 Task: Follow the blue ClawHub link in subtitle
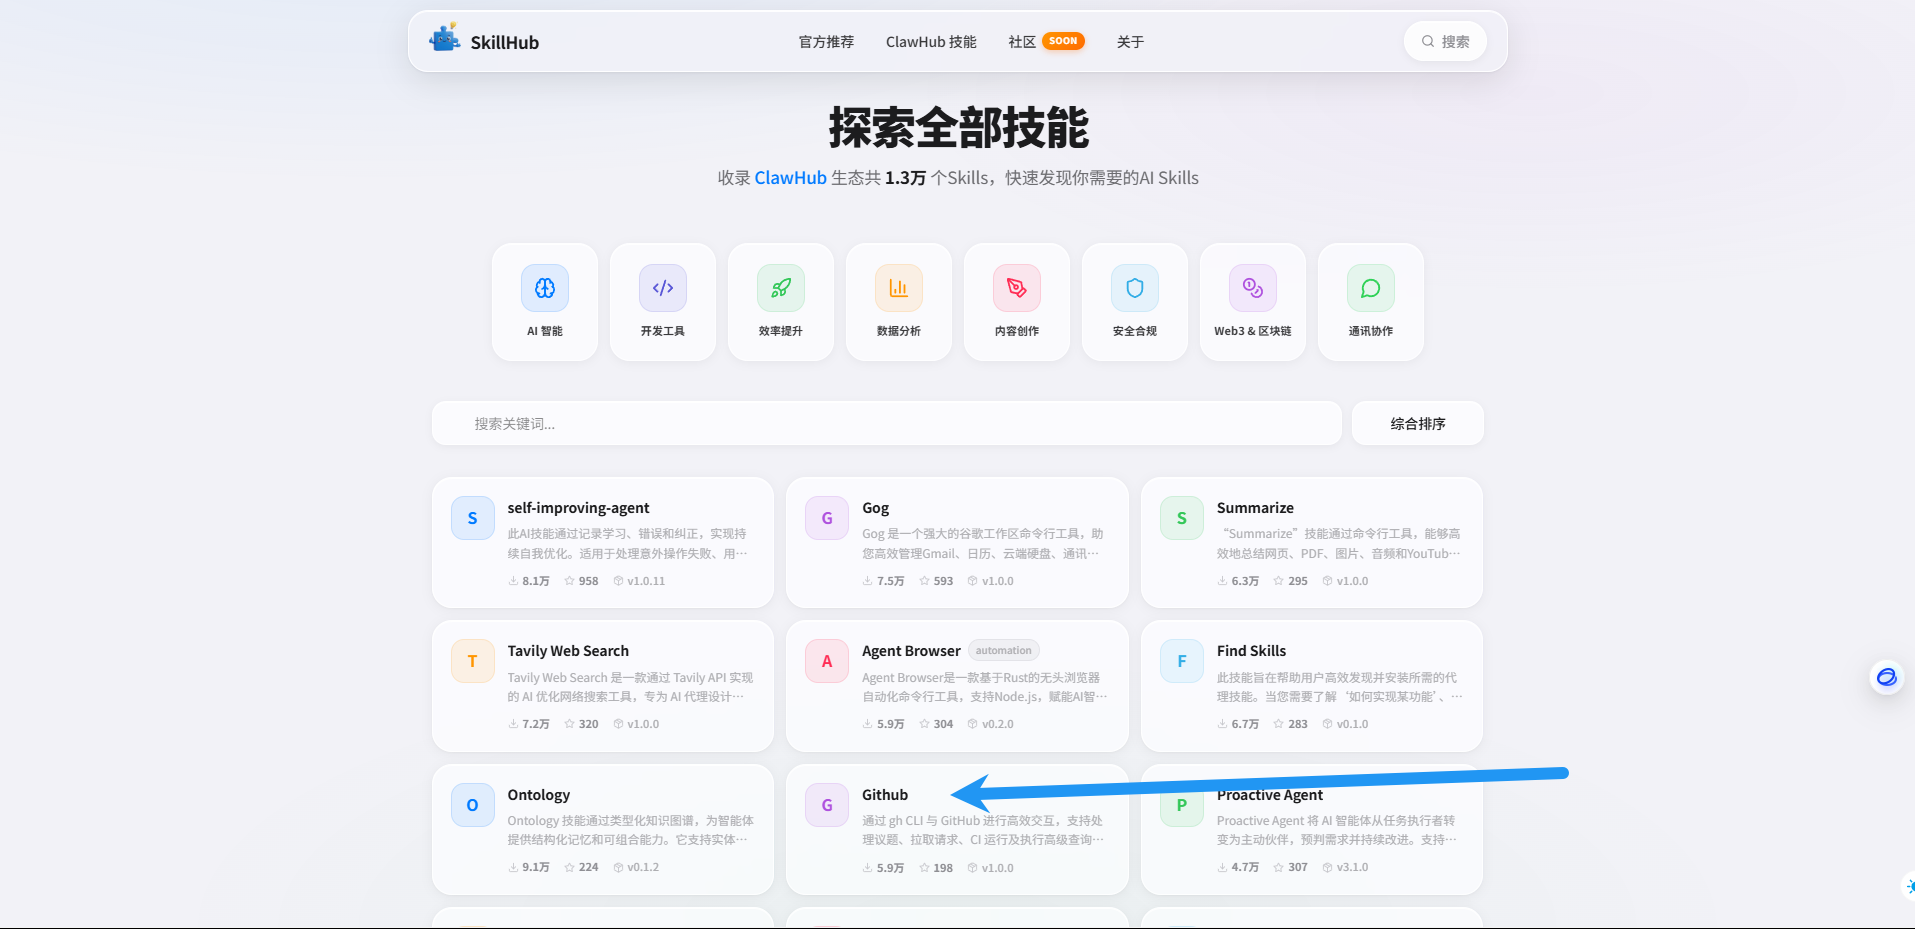pos(790,178)
